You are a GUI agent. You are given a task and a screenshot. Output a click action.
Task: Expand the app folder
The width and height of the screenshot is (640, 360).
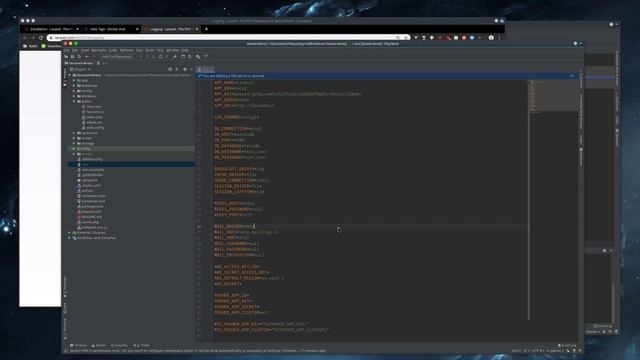coord(74,80)
